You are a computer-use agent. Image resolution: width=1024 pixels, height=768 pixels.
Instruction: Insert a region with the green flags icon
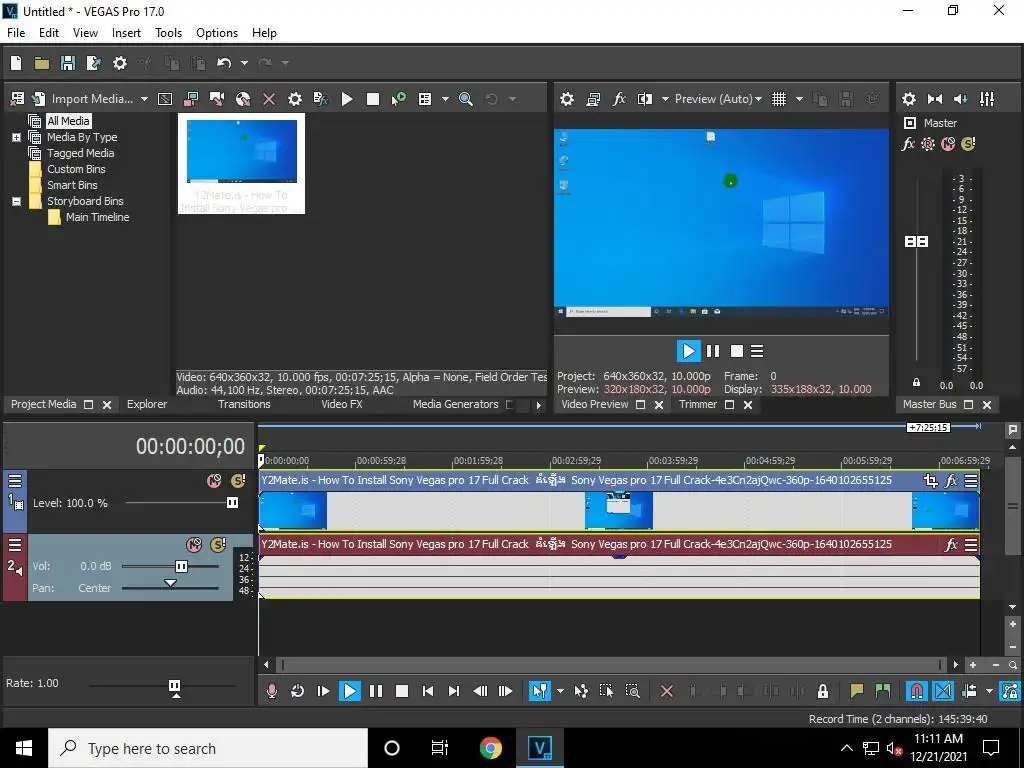click(882, 691)
